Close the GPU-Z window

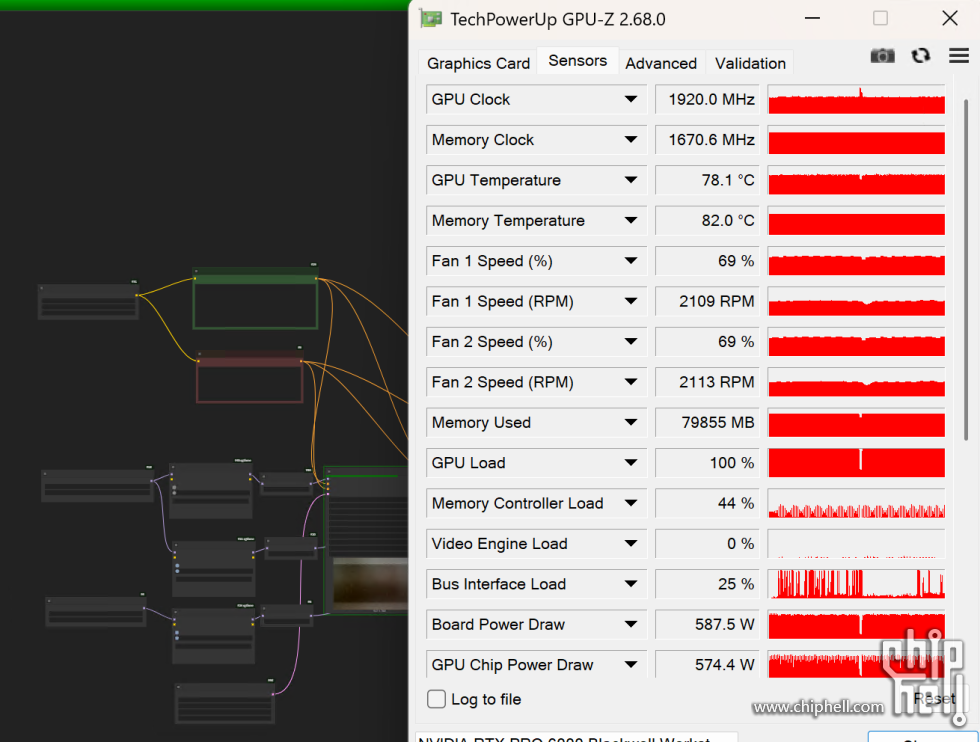[949, 19]
